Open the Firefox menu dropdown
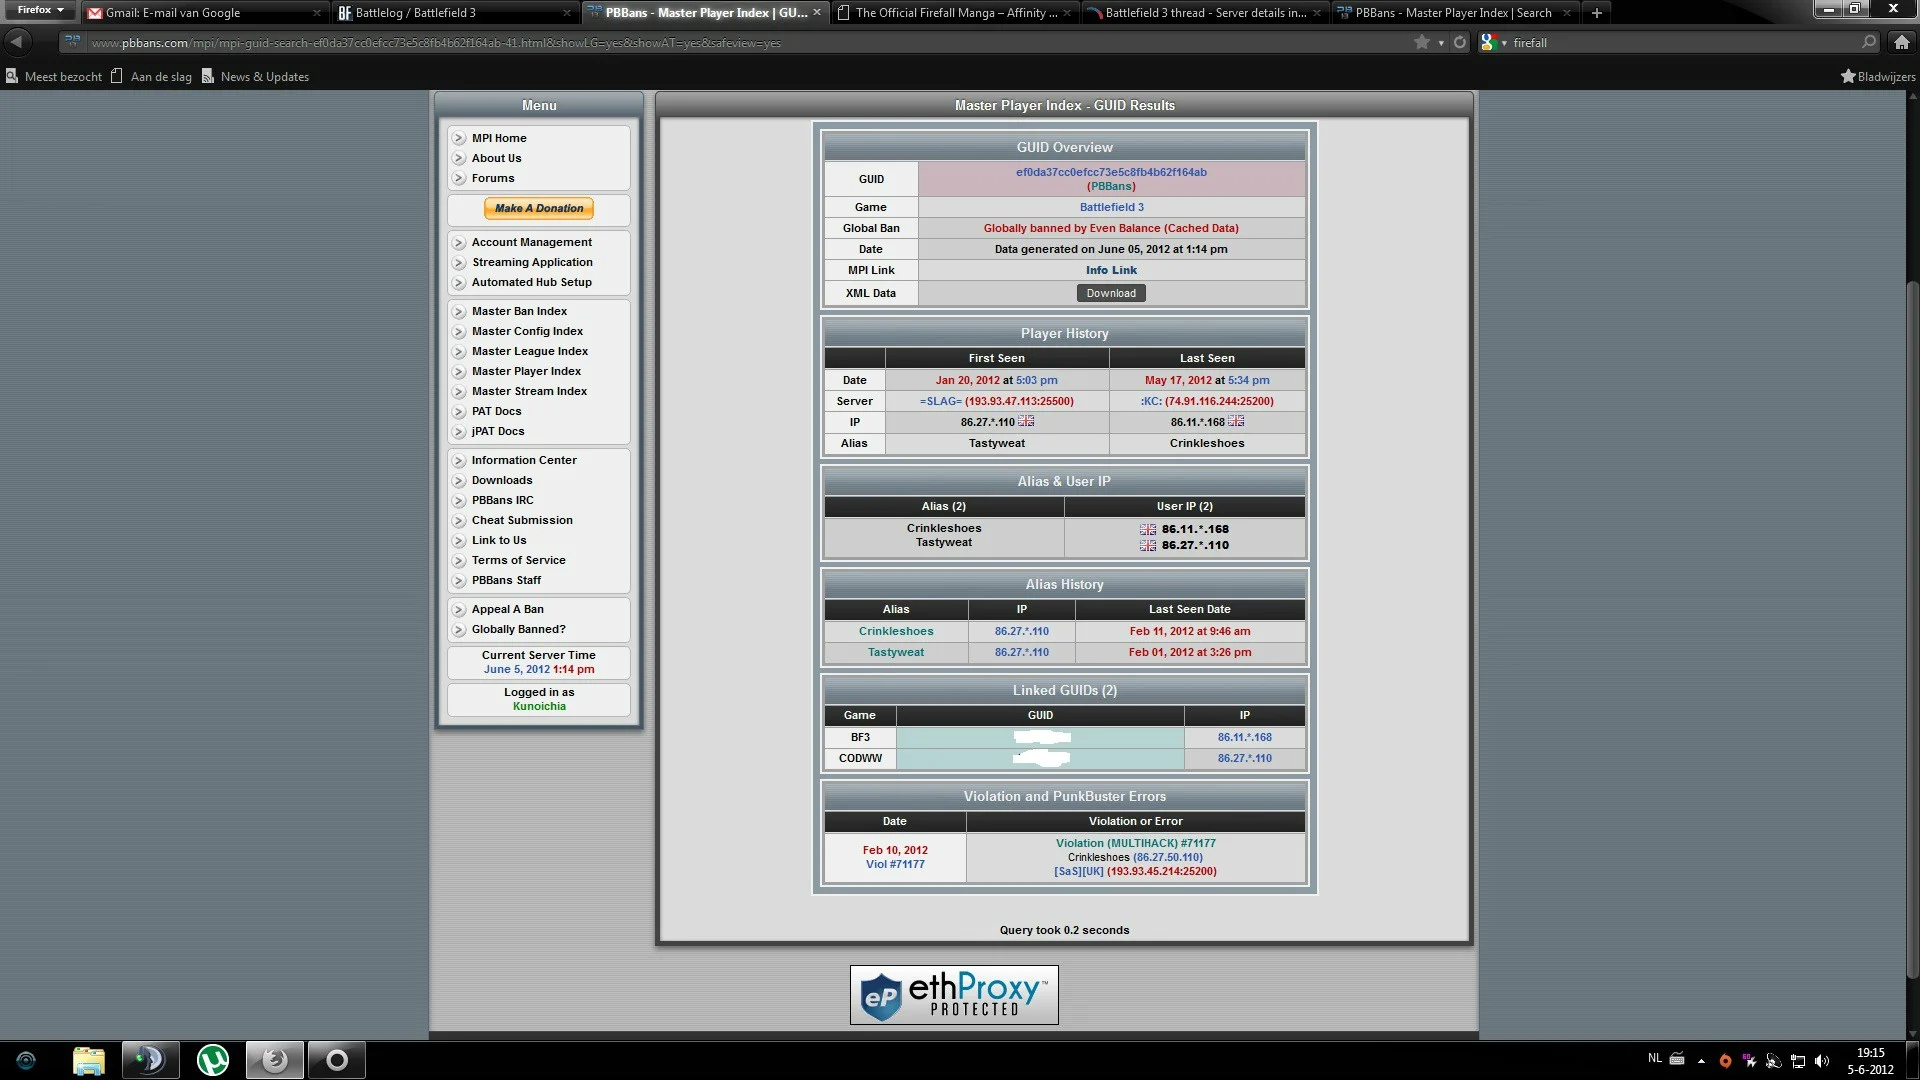This screenshot has height=1080, width=1920. click(x=39, y=10)
